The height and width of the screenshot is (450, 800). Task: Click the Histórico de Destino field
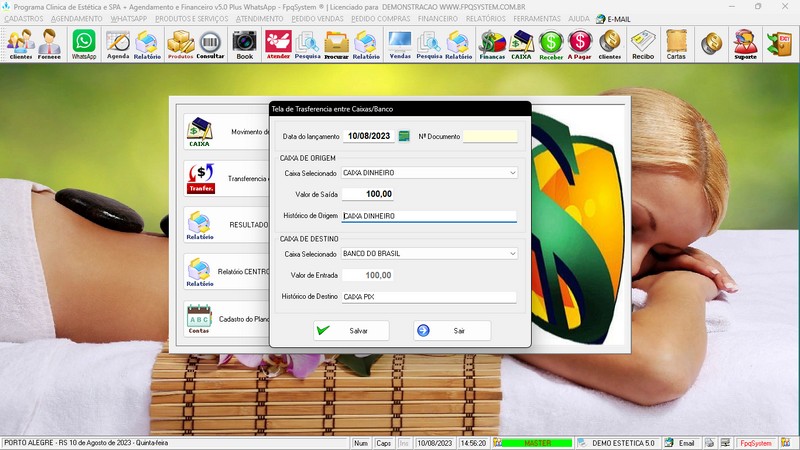(429, 296)
